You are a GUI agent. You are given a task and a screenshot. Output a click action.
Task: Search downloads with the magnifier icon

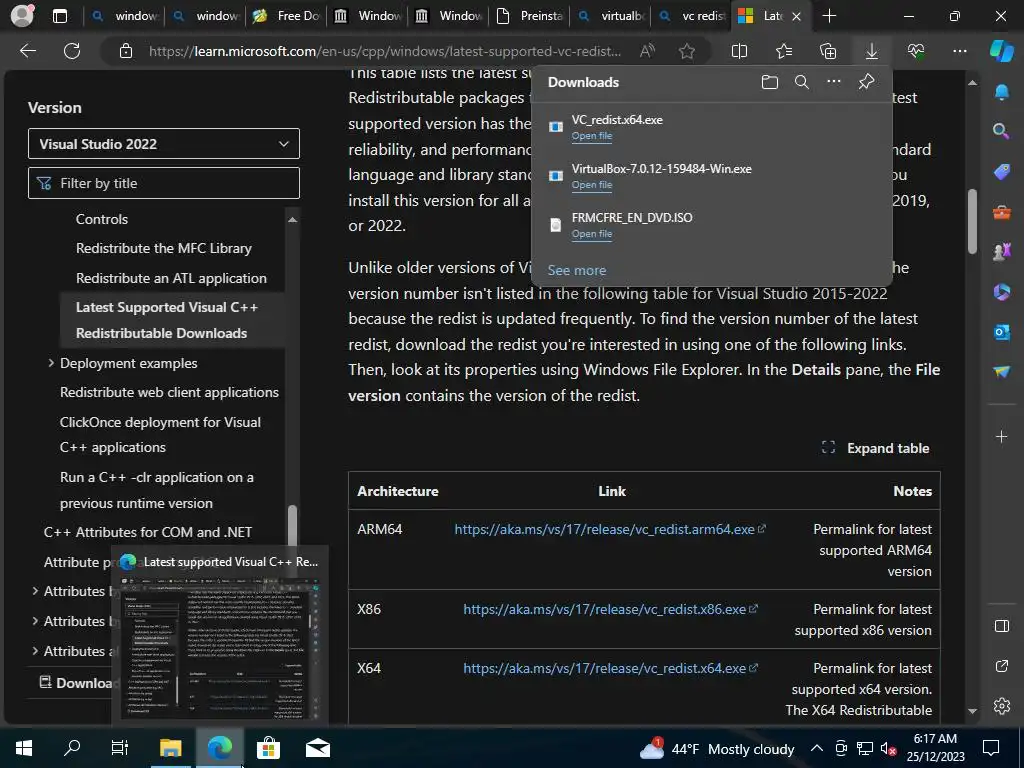[x=802, y=82]
